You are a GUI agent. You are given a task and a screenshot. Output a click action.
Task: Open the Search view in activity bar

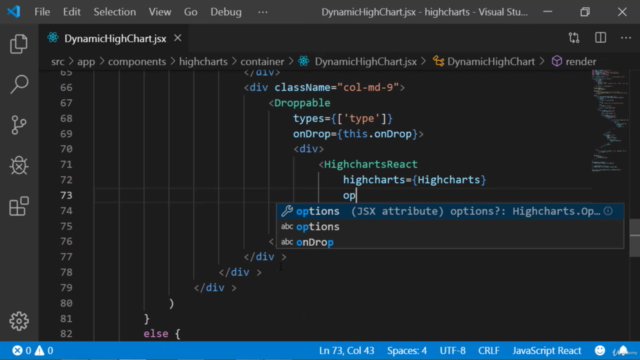(x=19, y=84)
